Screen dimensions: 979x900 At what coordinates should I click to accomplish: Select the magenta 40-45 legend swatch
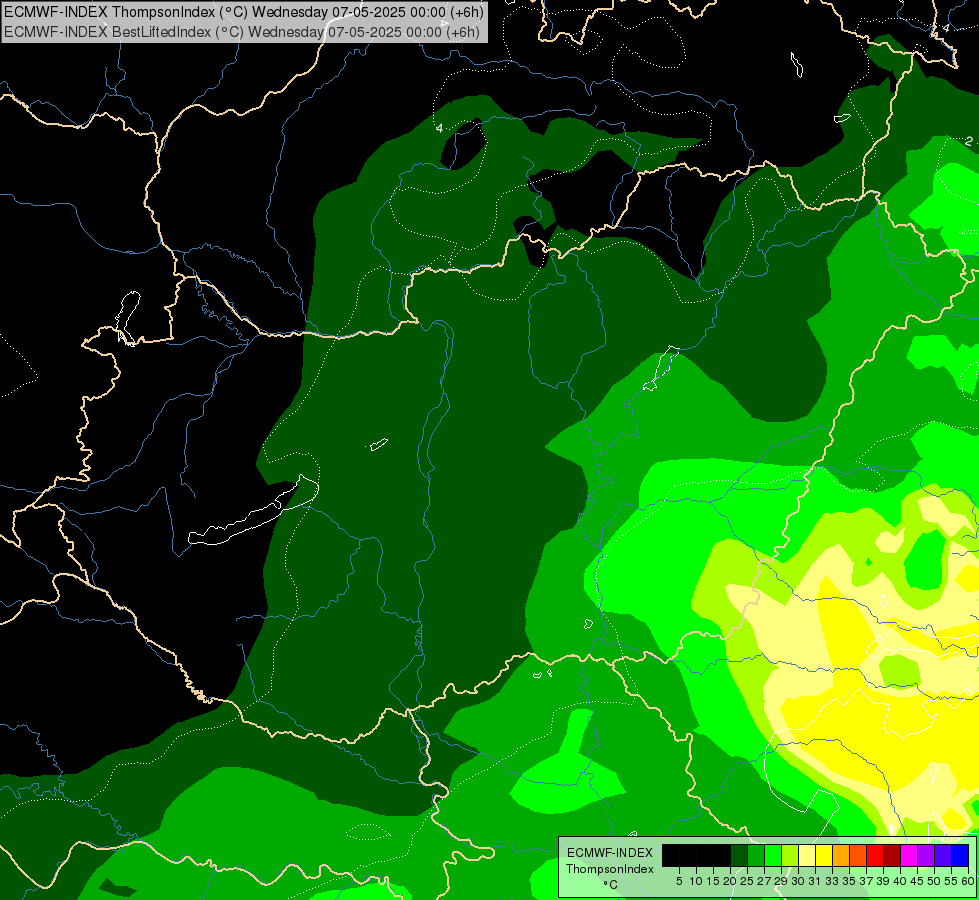click(x=909, y=855)
